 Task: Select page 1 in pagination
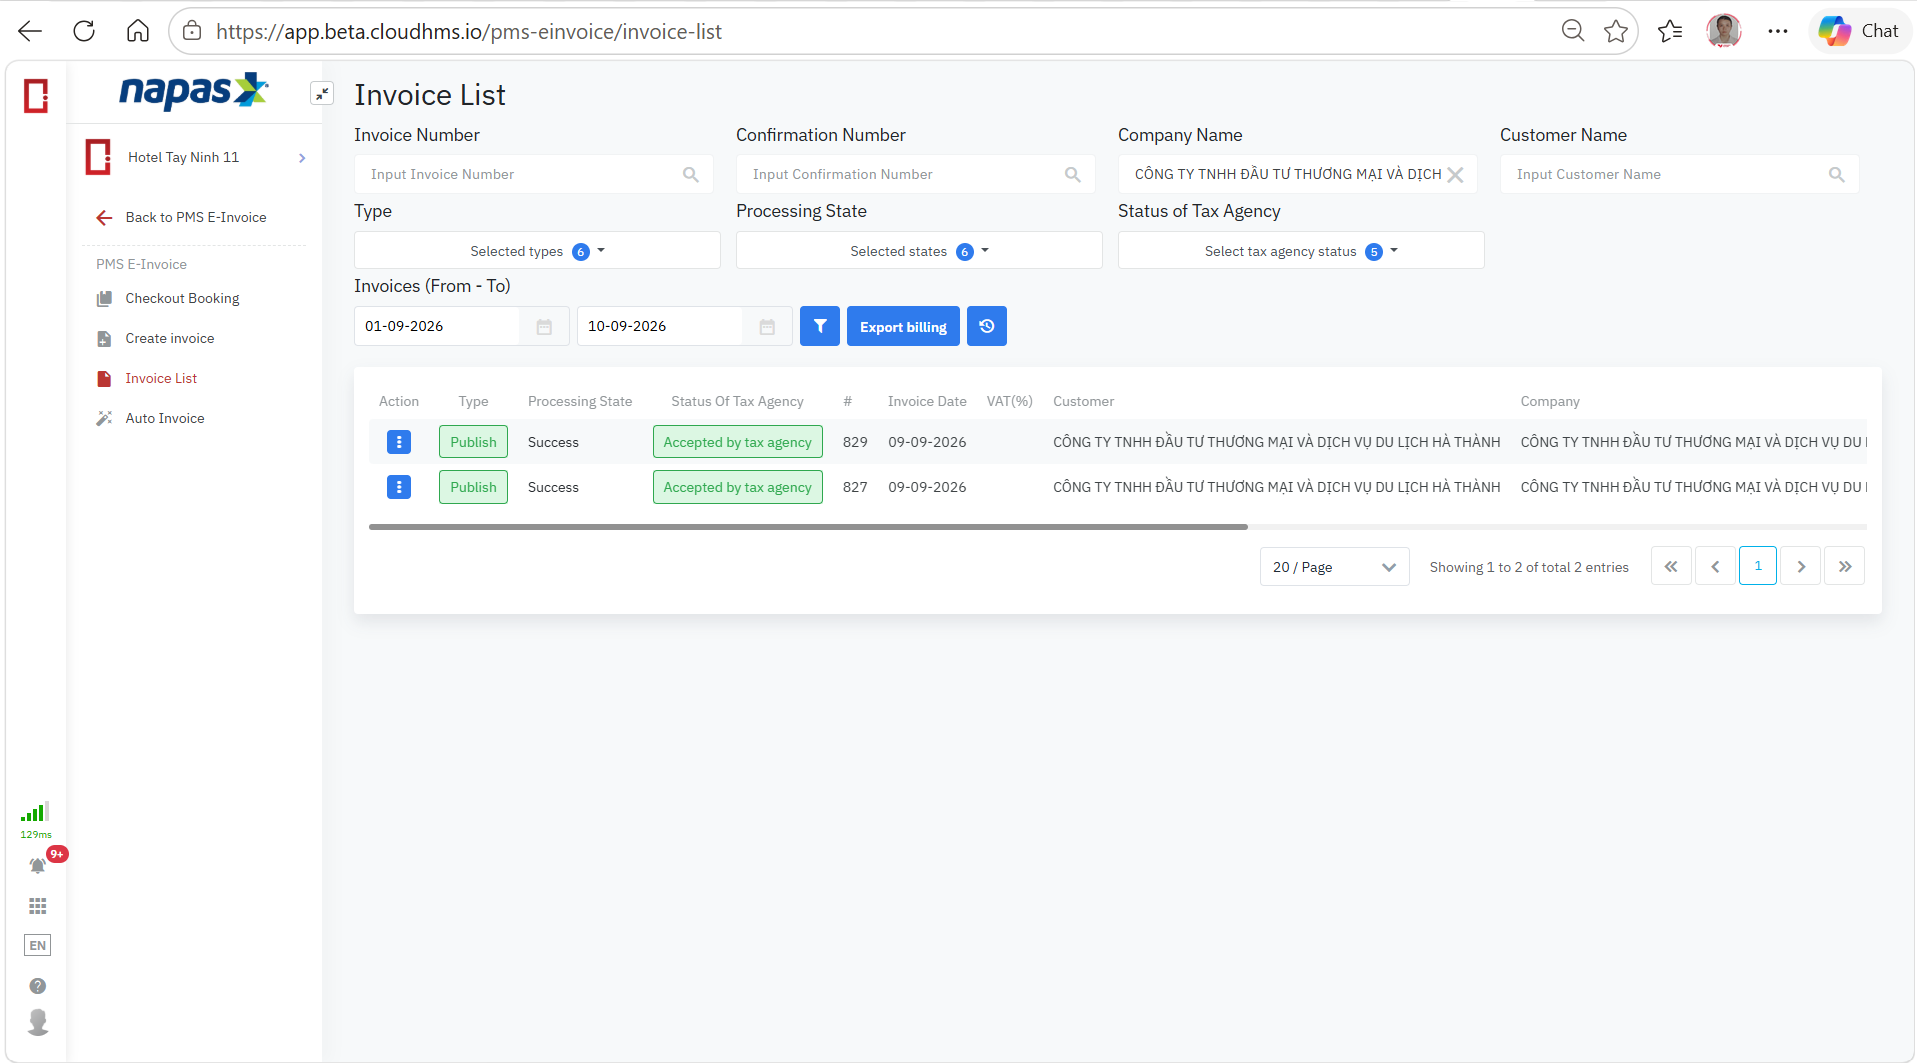pyautogui.click(x=1758, y=566)
